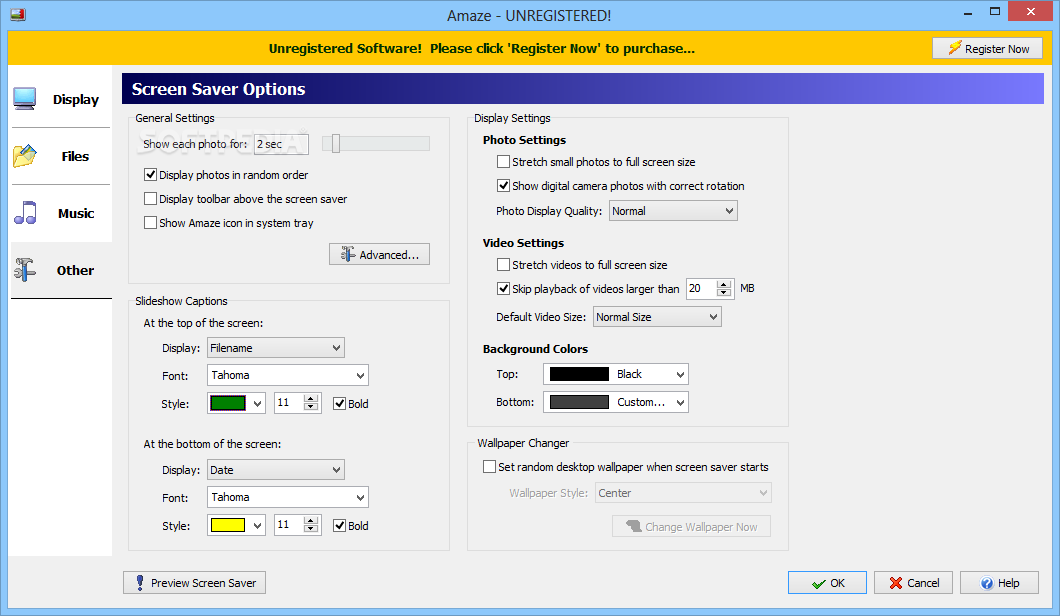
Task: Toggle Show digital camera photos with correct rotation
Action: (x=504, y=185)
